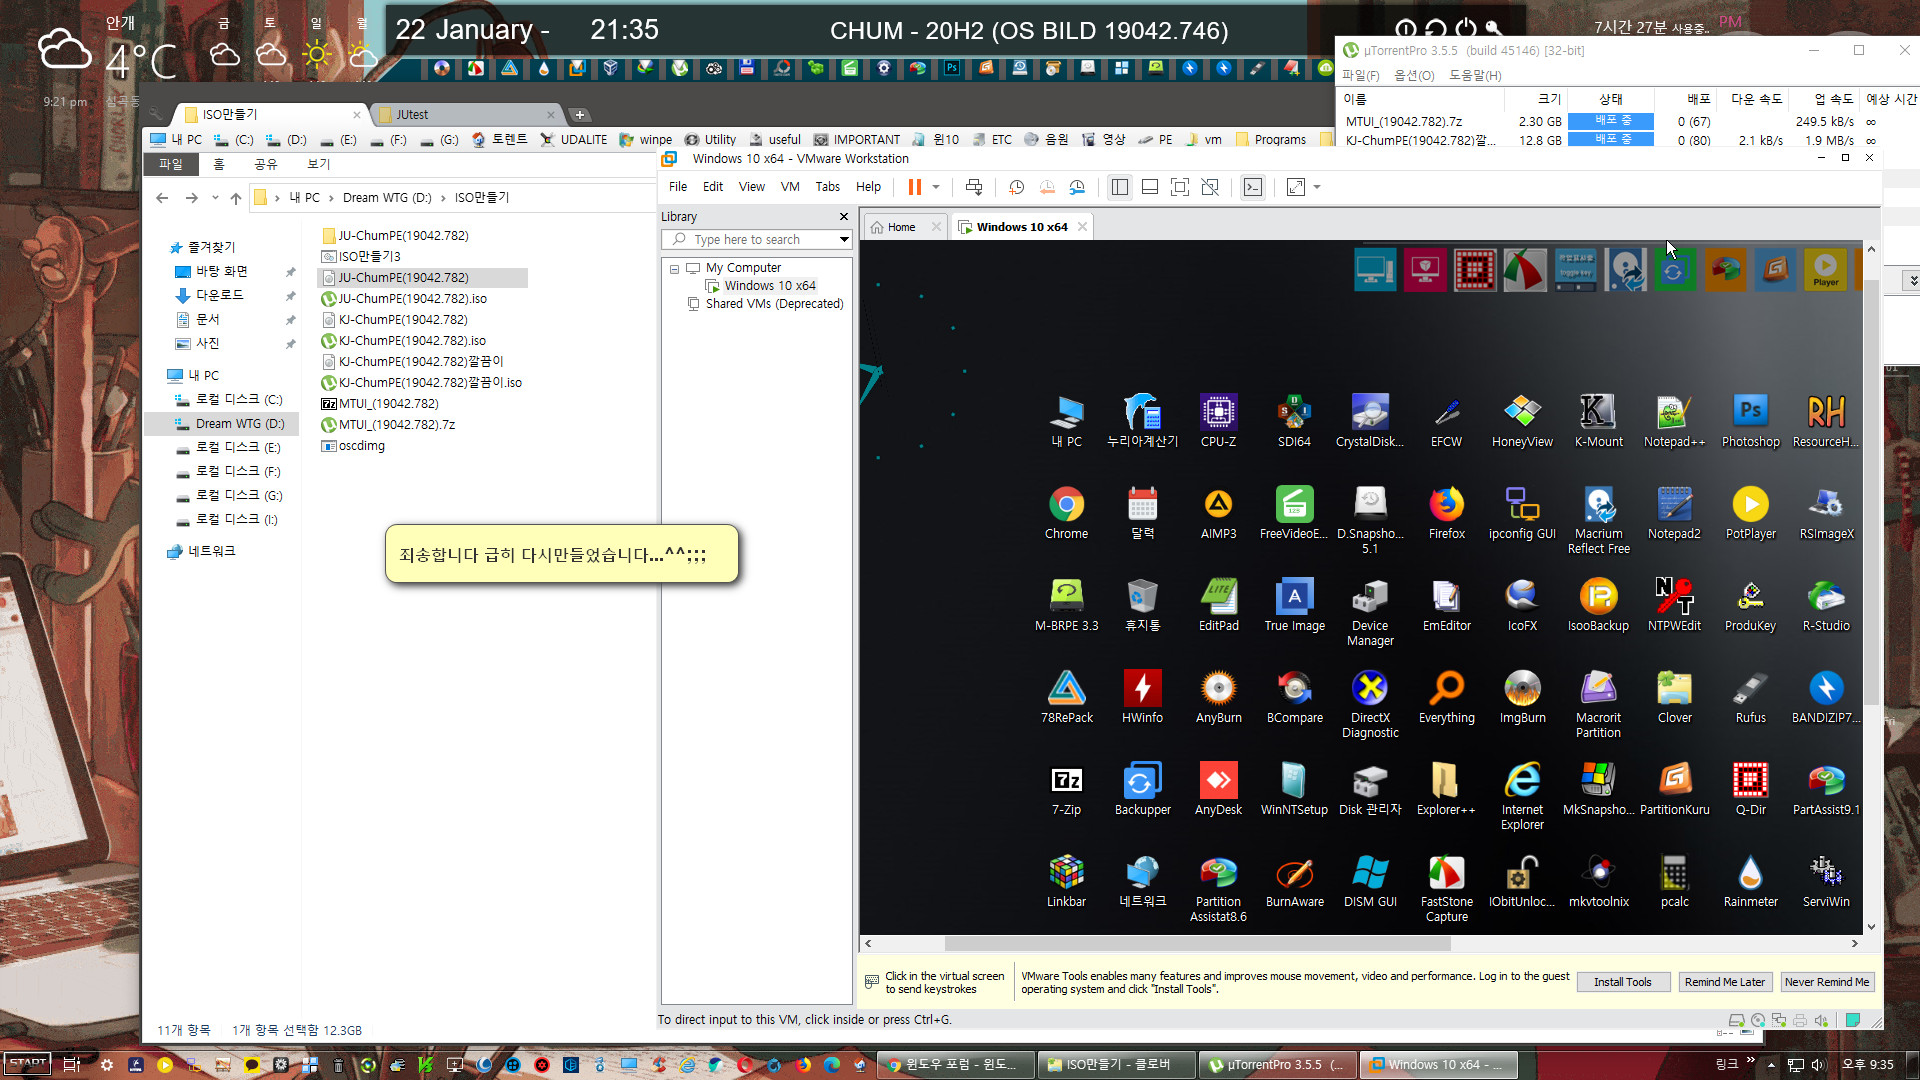Open the 보기 ribbon tab in Explorer
This screenshot has width=1920, height=1080.
coord(318,164)
